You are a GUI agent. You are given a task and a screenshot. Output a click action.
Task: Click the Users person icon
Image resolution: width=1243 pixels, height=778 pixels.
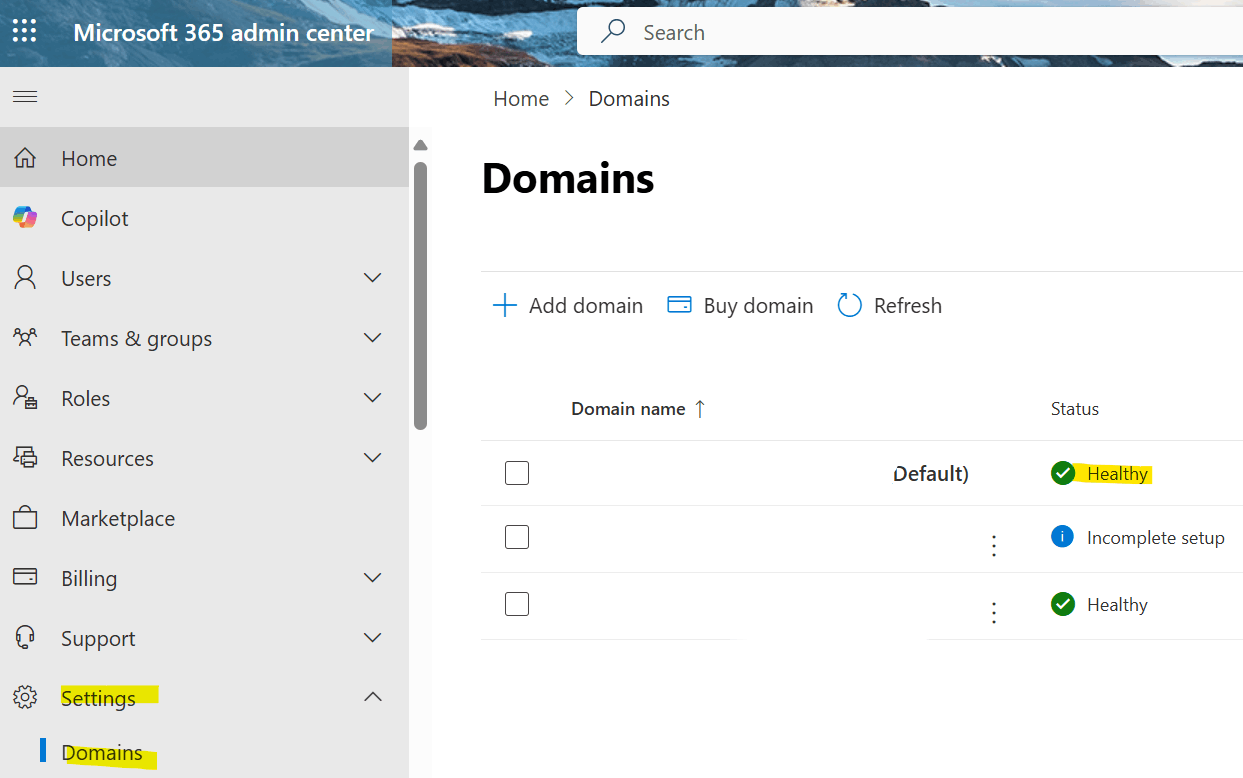pos(25,277)
